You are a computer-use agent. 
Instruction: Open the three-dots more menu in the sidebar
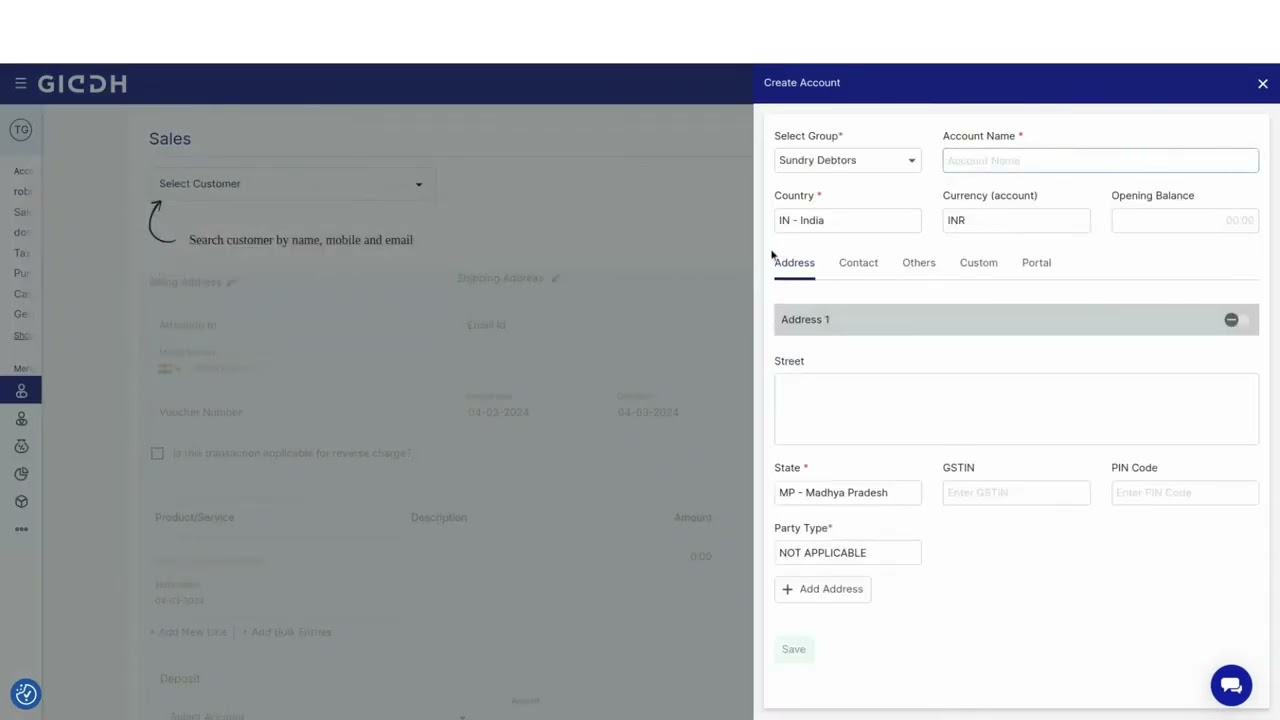coord(21,529)
